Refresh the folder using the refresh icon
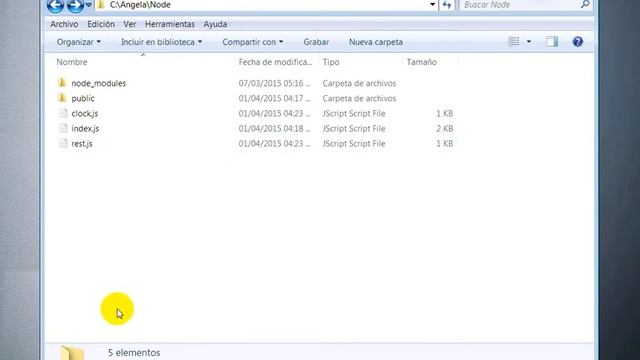This screenshot has height=360, width=640. click(447, 5)
